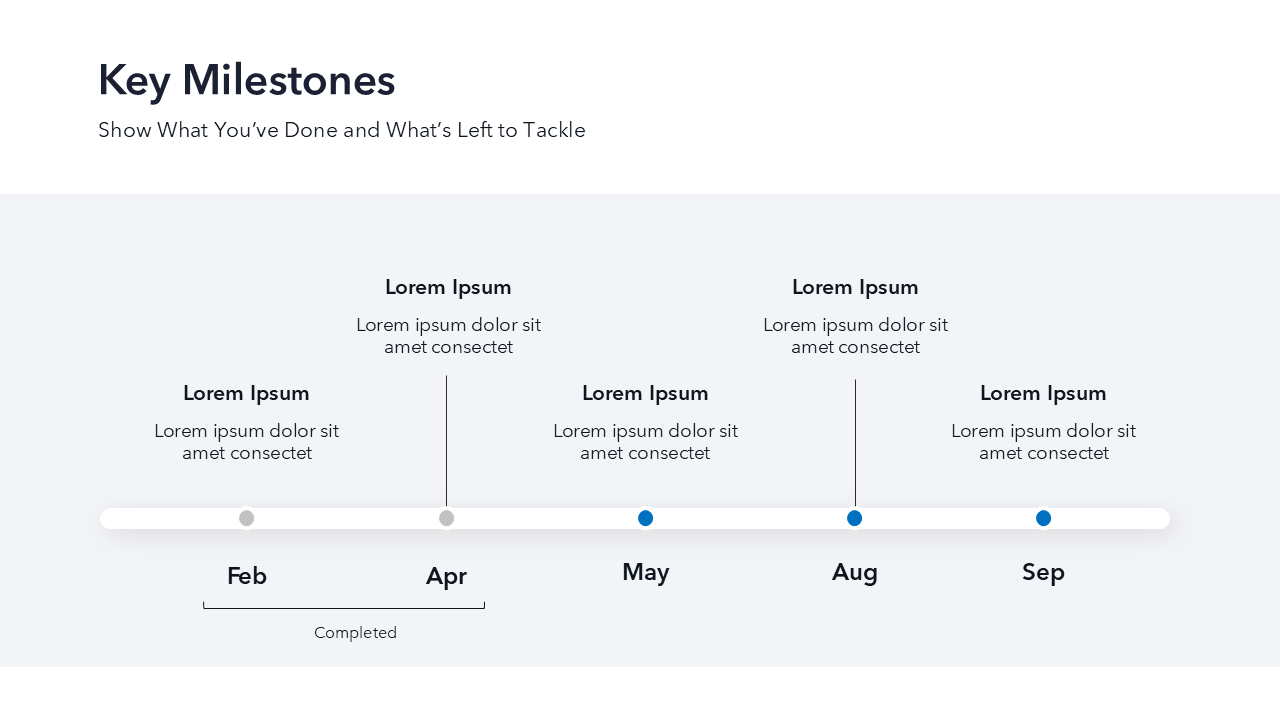Select the Lorem Ipsum heading for Feb milestone

click(246, 393)
